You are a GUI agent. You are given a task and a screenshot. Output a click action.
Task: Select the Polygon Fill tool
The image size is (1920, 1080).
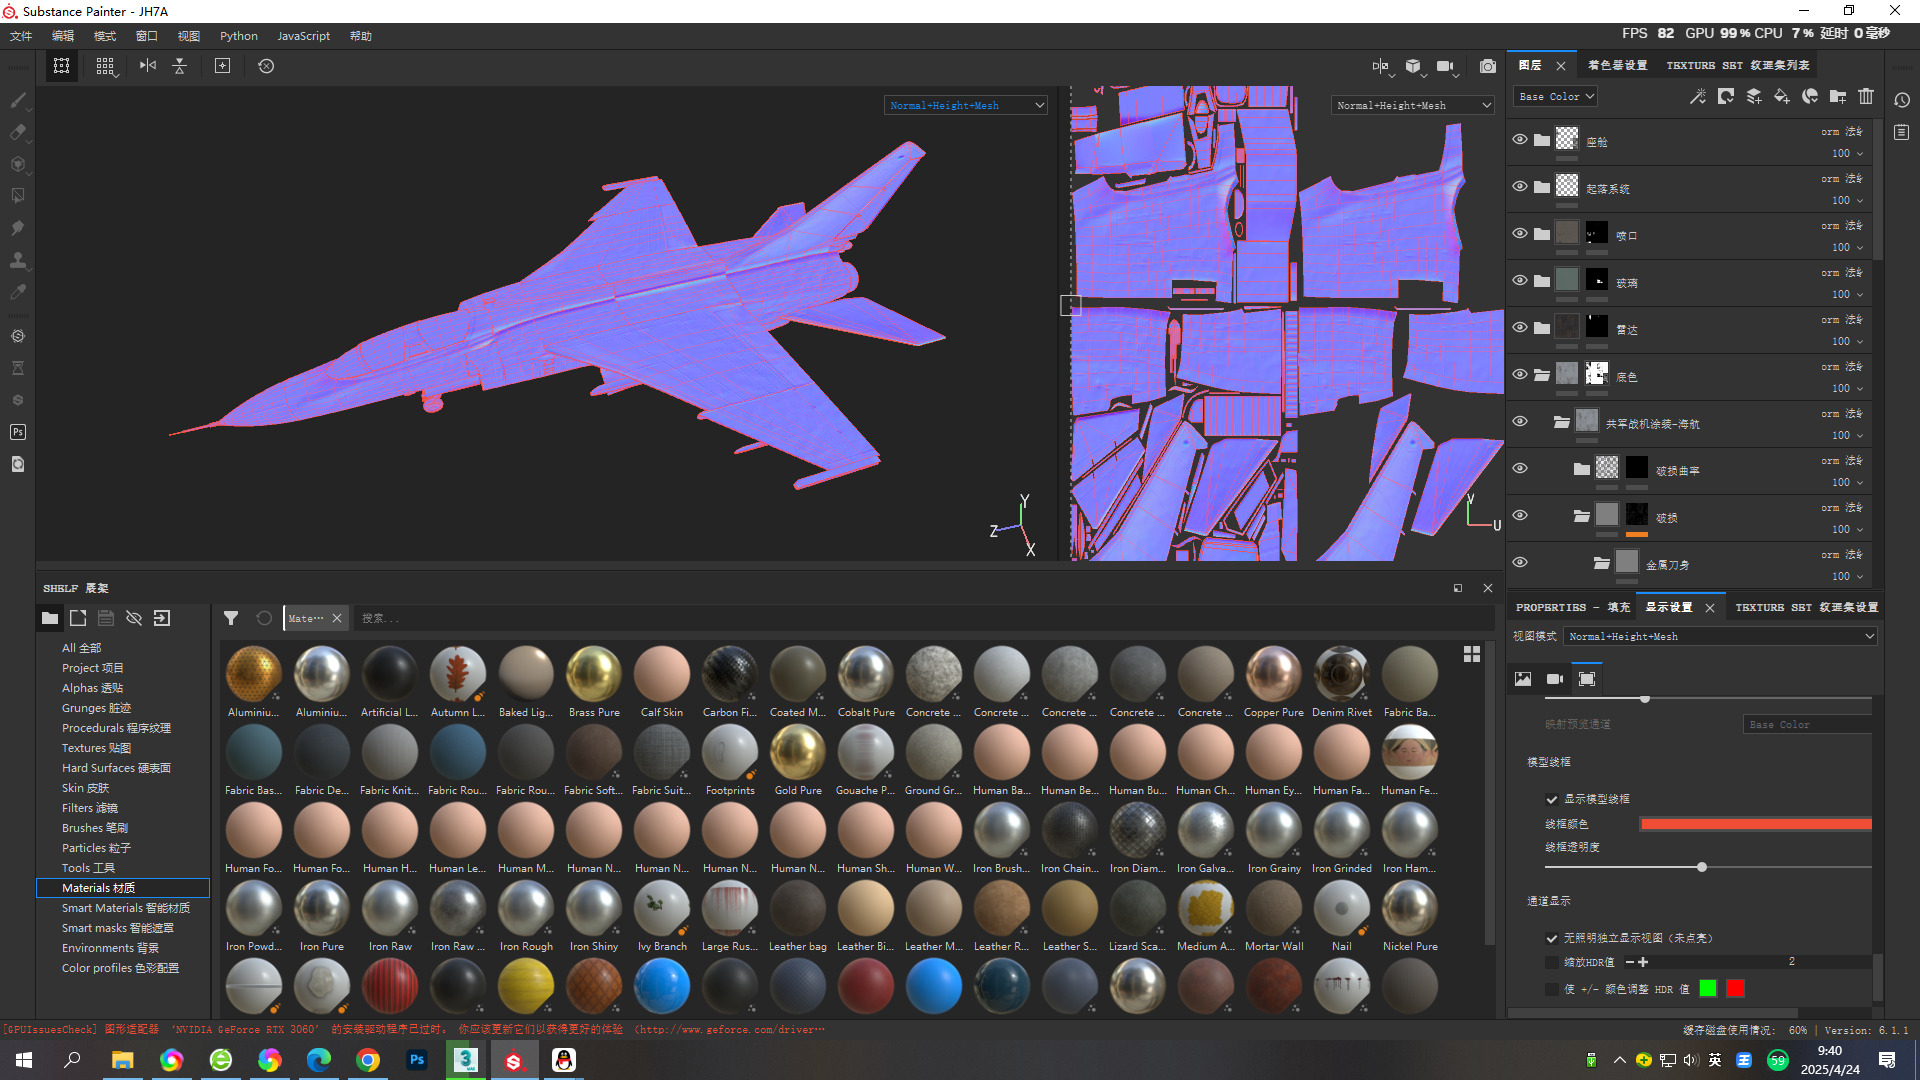[18, 196]
